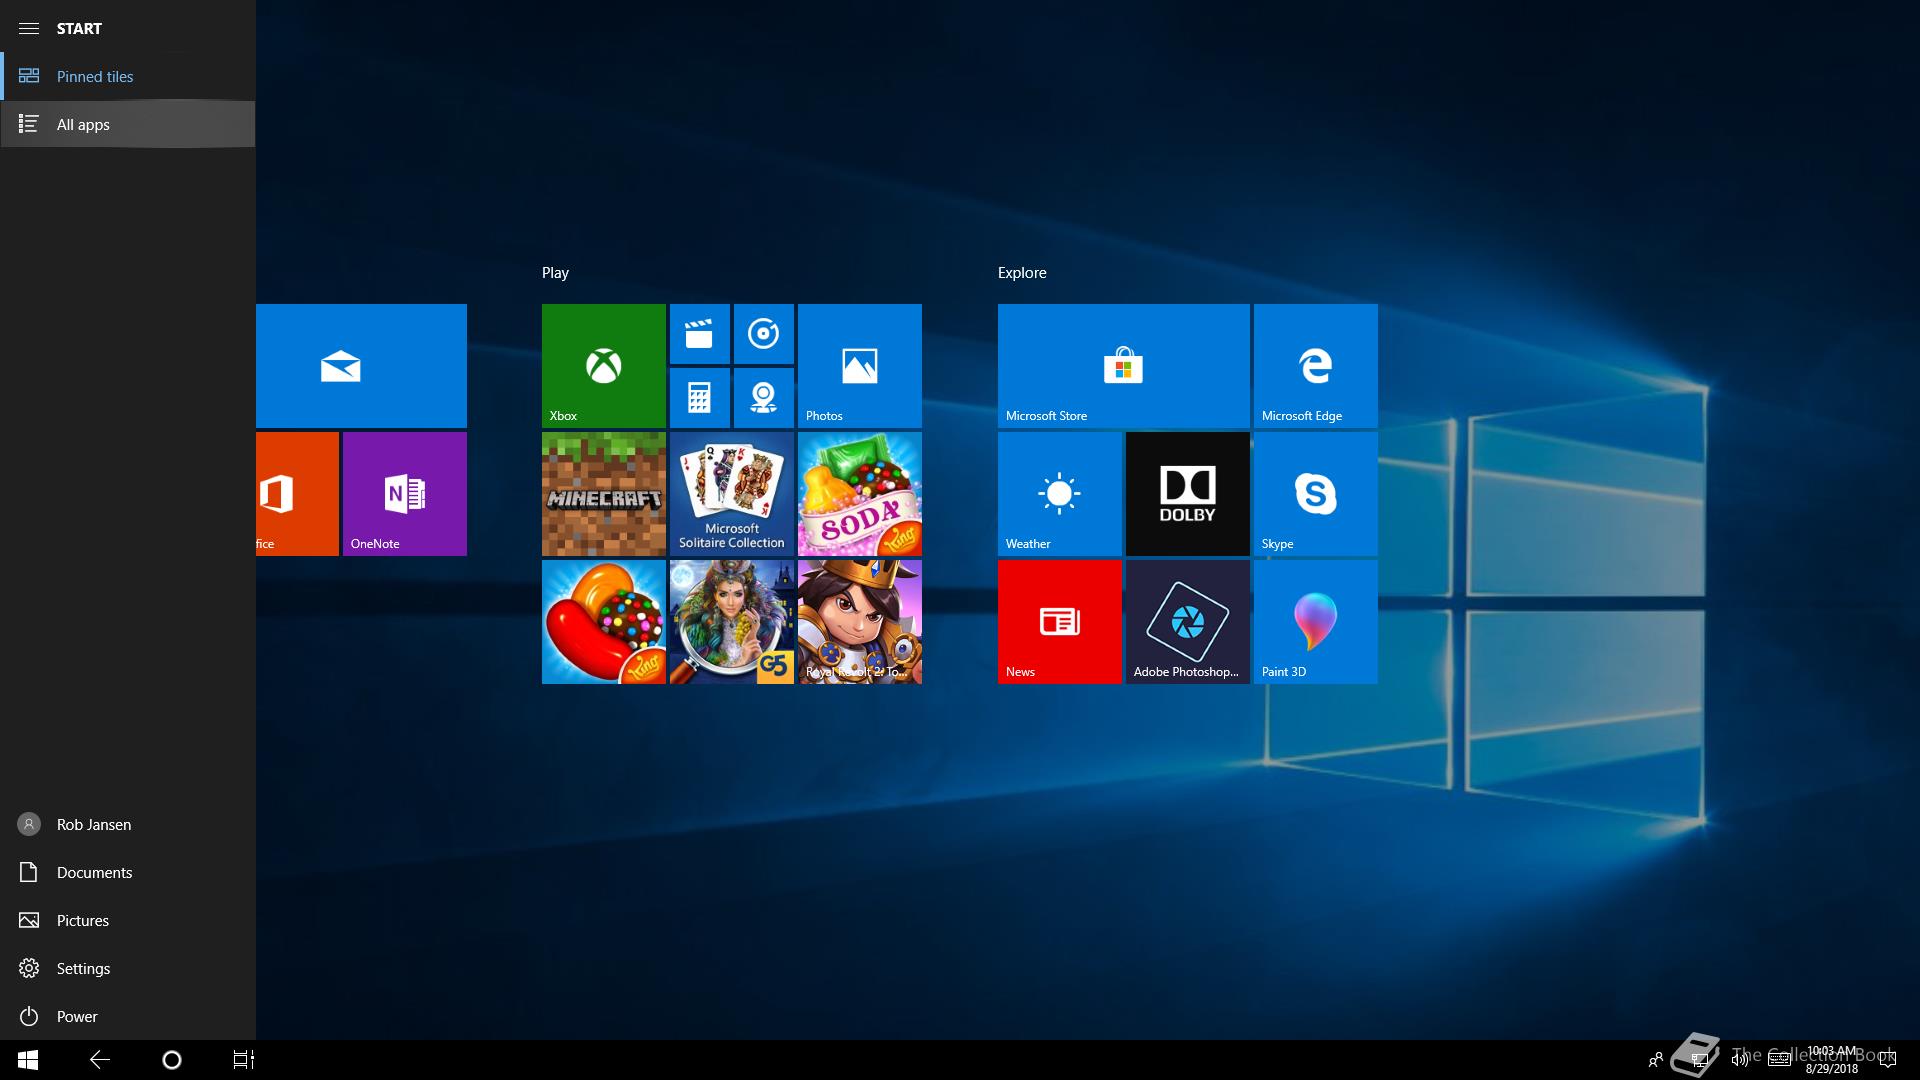Viewport: 1920px width, 1080px height.
Task: Open the Action Center notifications icon
Action: (x=1888, y=1060)
